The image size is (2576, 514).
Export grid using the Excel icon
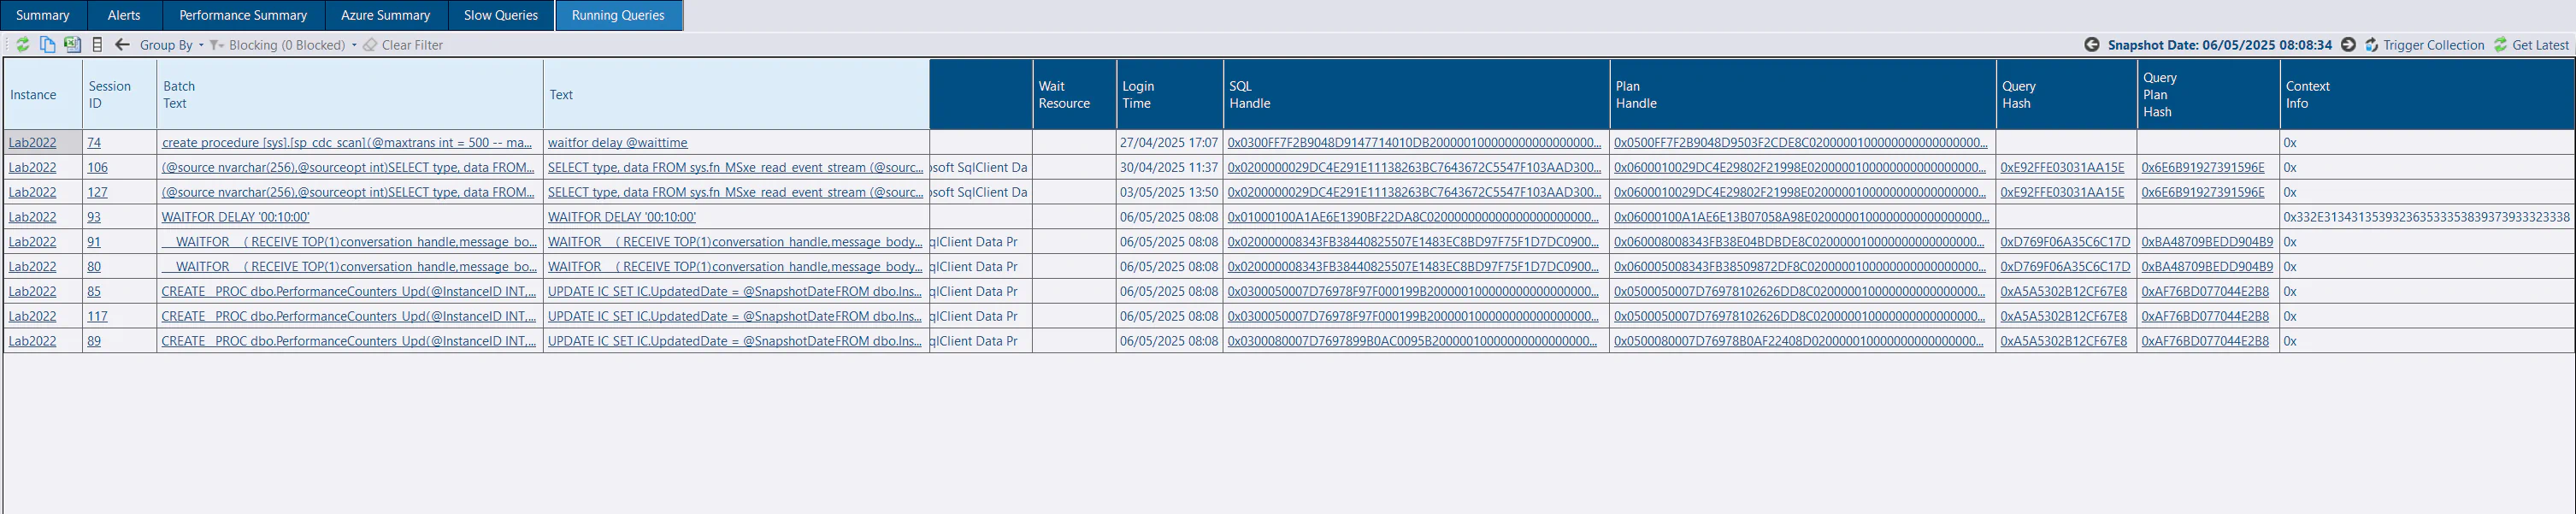point(72,45)
